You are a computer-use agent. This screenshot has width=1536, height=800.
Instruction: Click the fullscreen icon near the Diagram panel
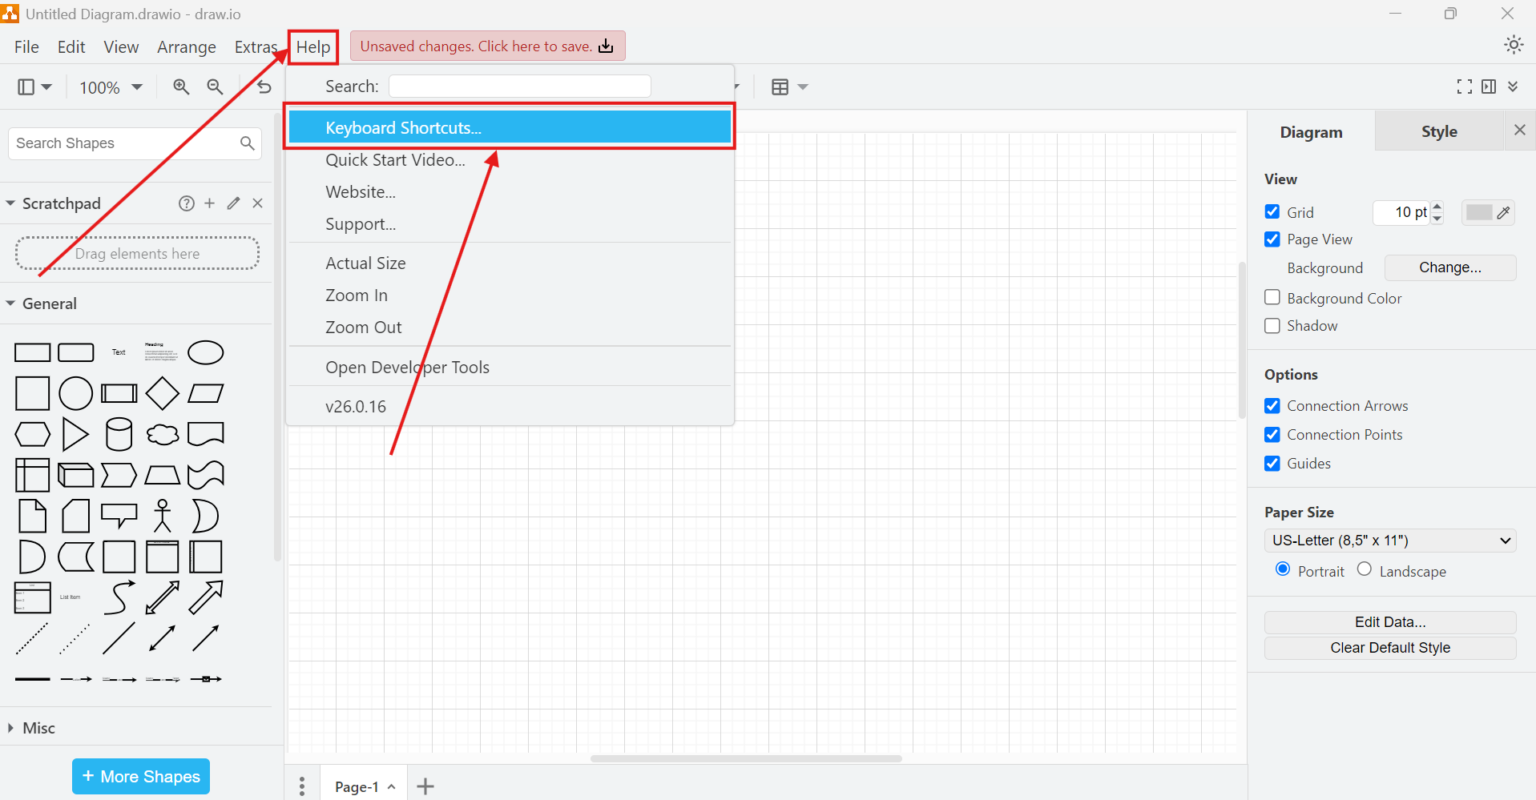coord(1464,86)
